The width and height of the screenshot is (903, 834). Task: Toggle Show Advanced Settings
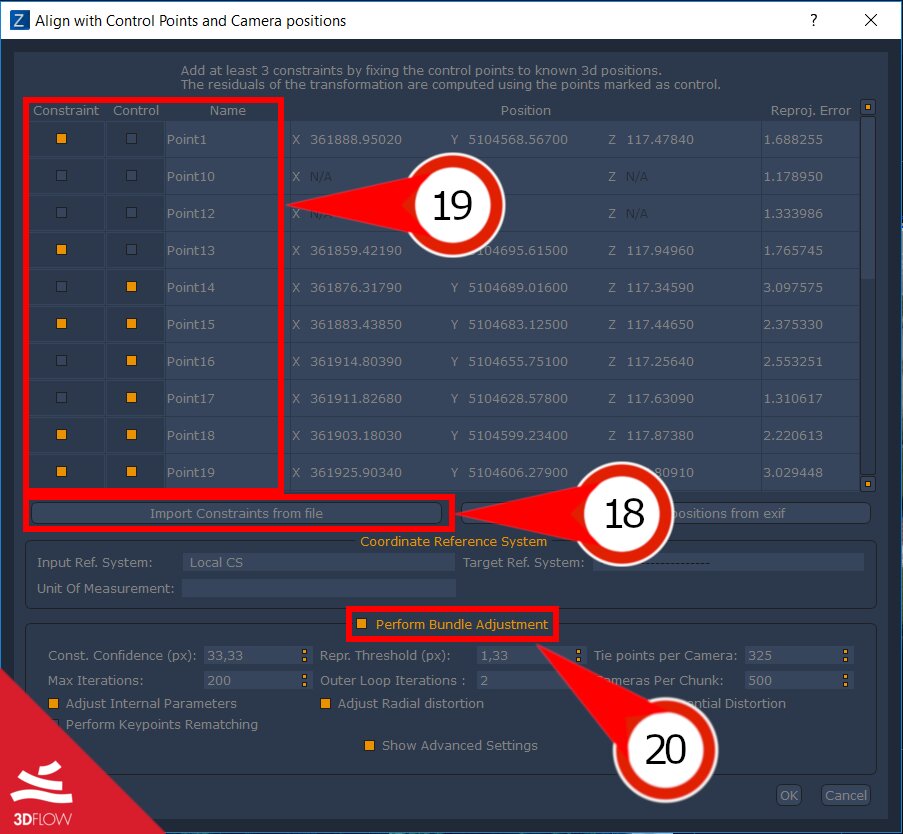point(369,745)
